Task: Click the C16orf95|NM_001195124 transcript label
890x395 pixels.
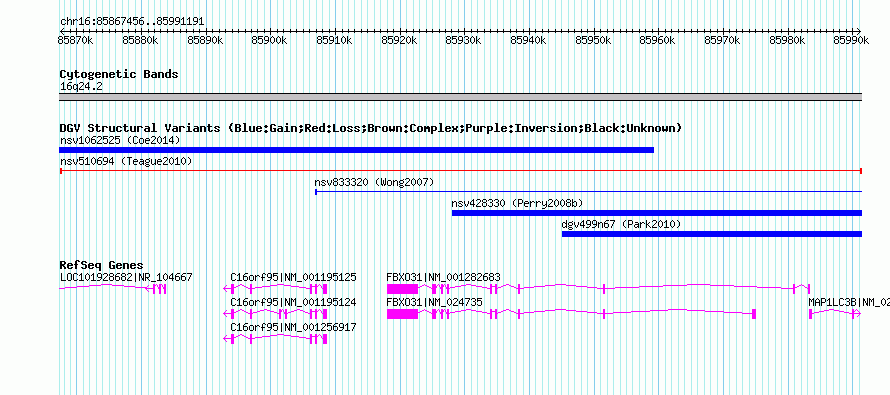Action: click(x=293, y=302)
